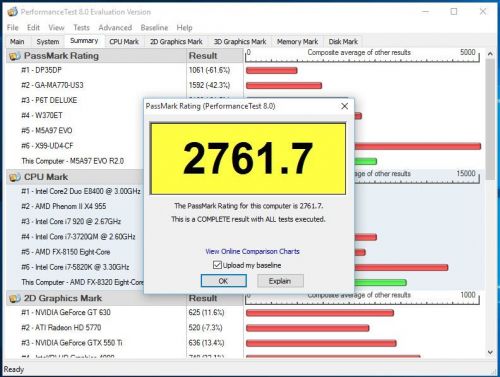Select the #5 - M5A97 EVO row
This screenshot has height=377, width=500.
[47, 131]
